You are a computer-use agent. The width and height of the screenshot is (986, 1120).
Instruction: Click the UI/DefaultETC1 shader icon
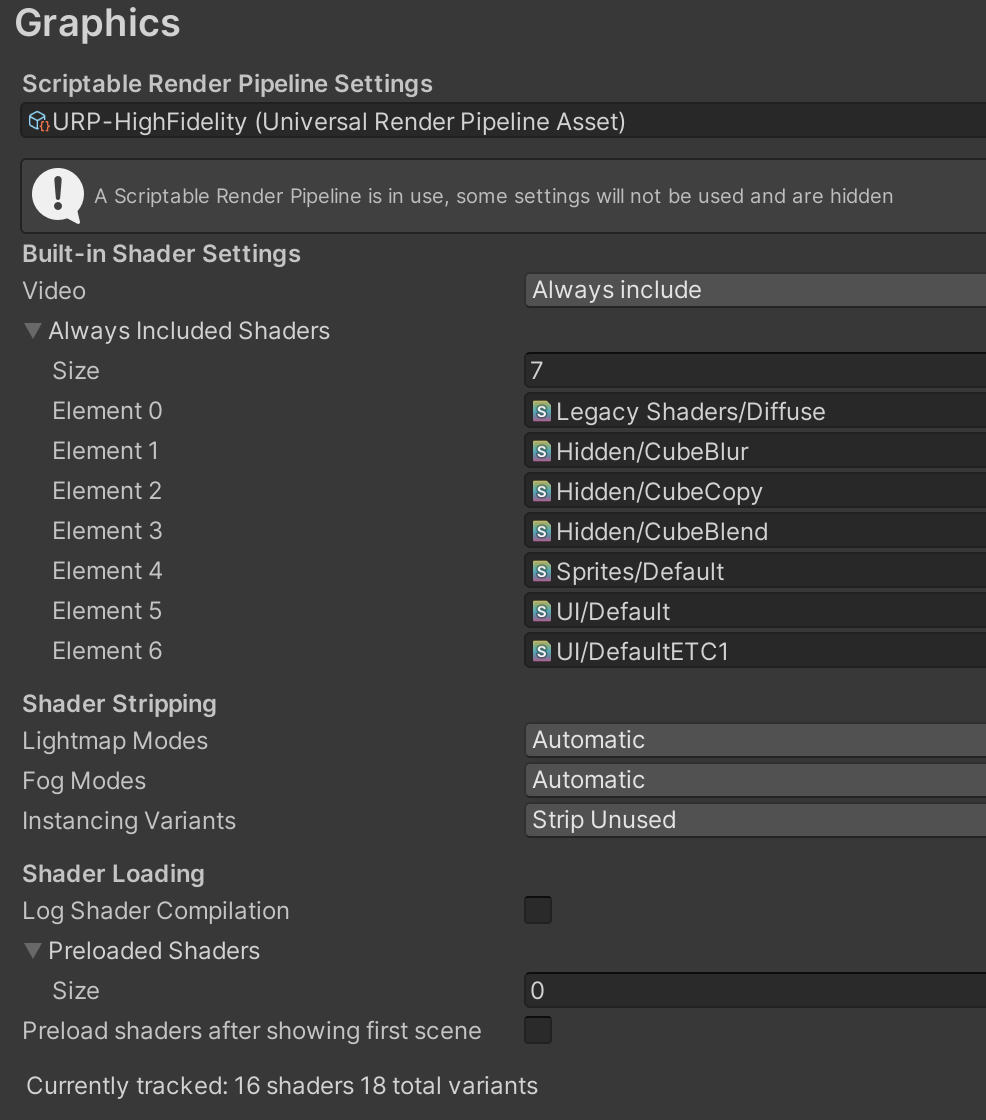click(x=542, y=651)
